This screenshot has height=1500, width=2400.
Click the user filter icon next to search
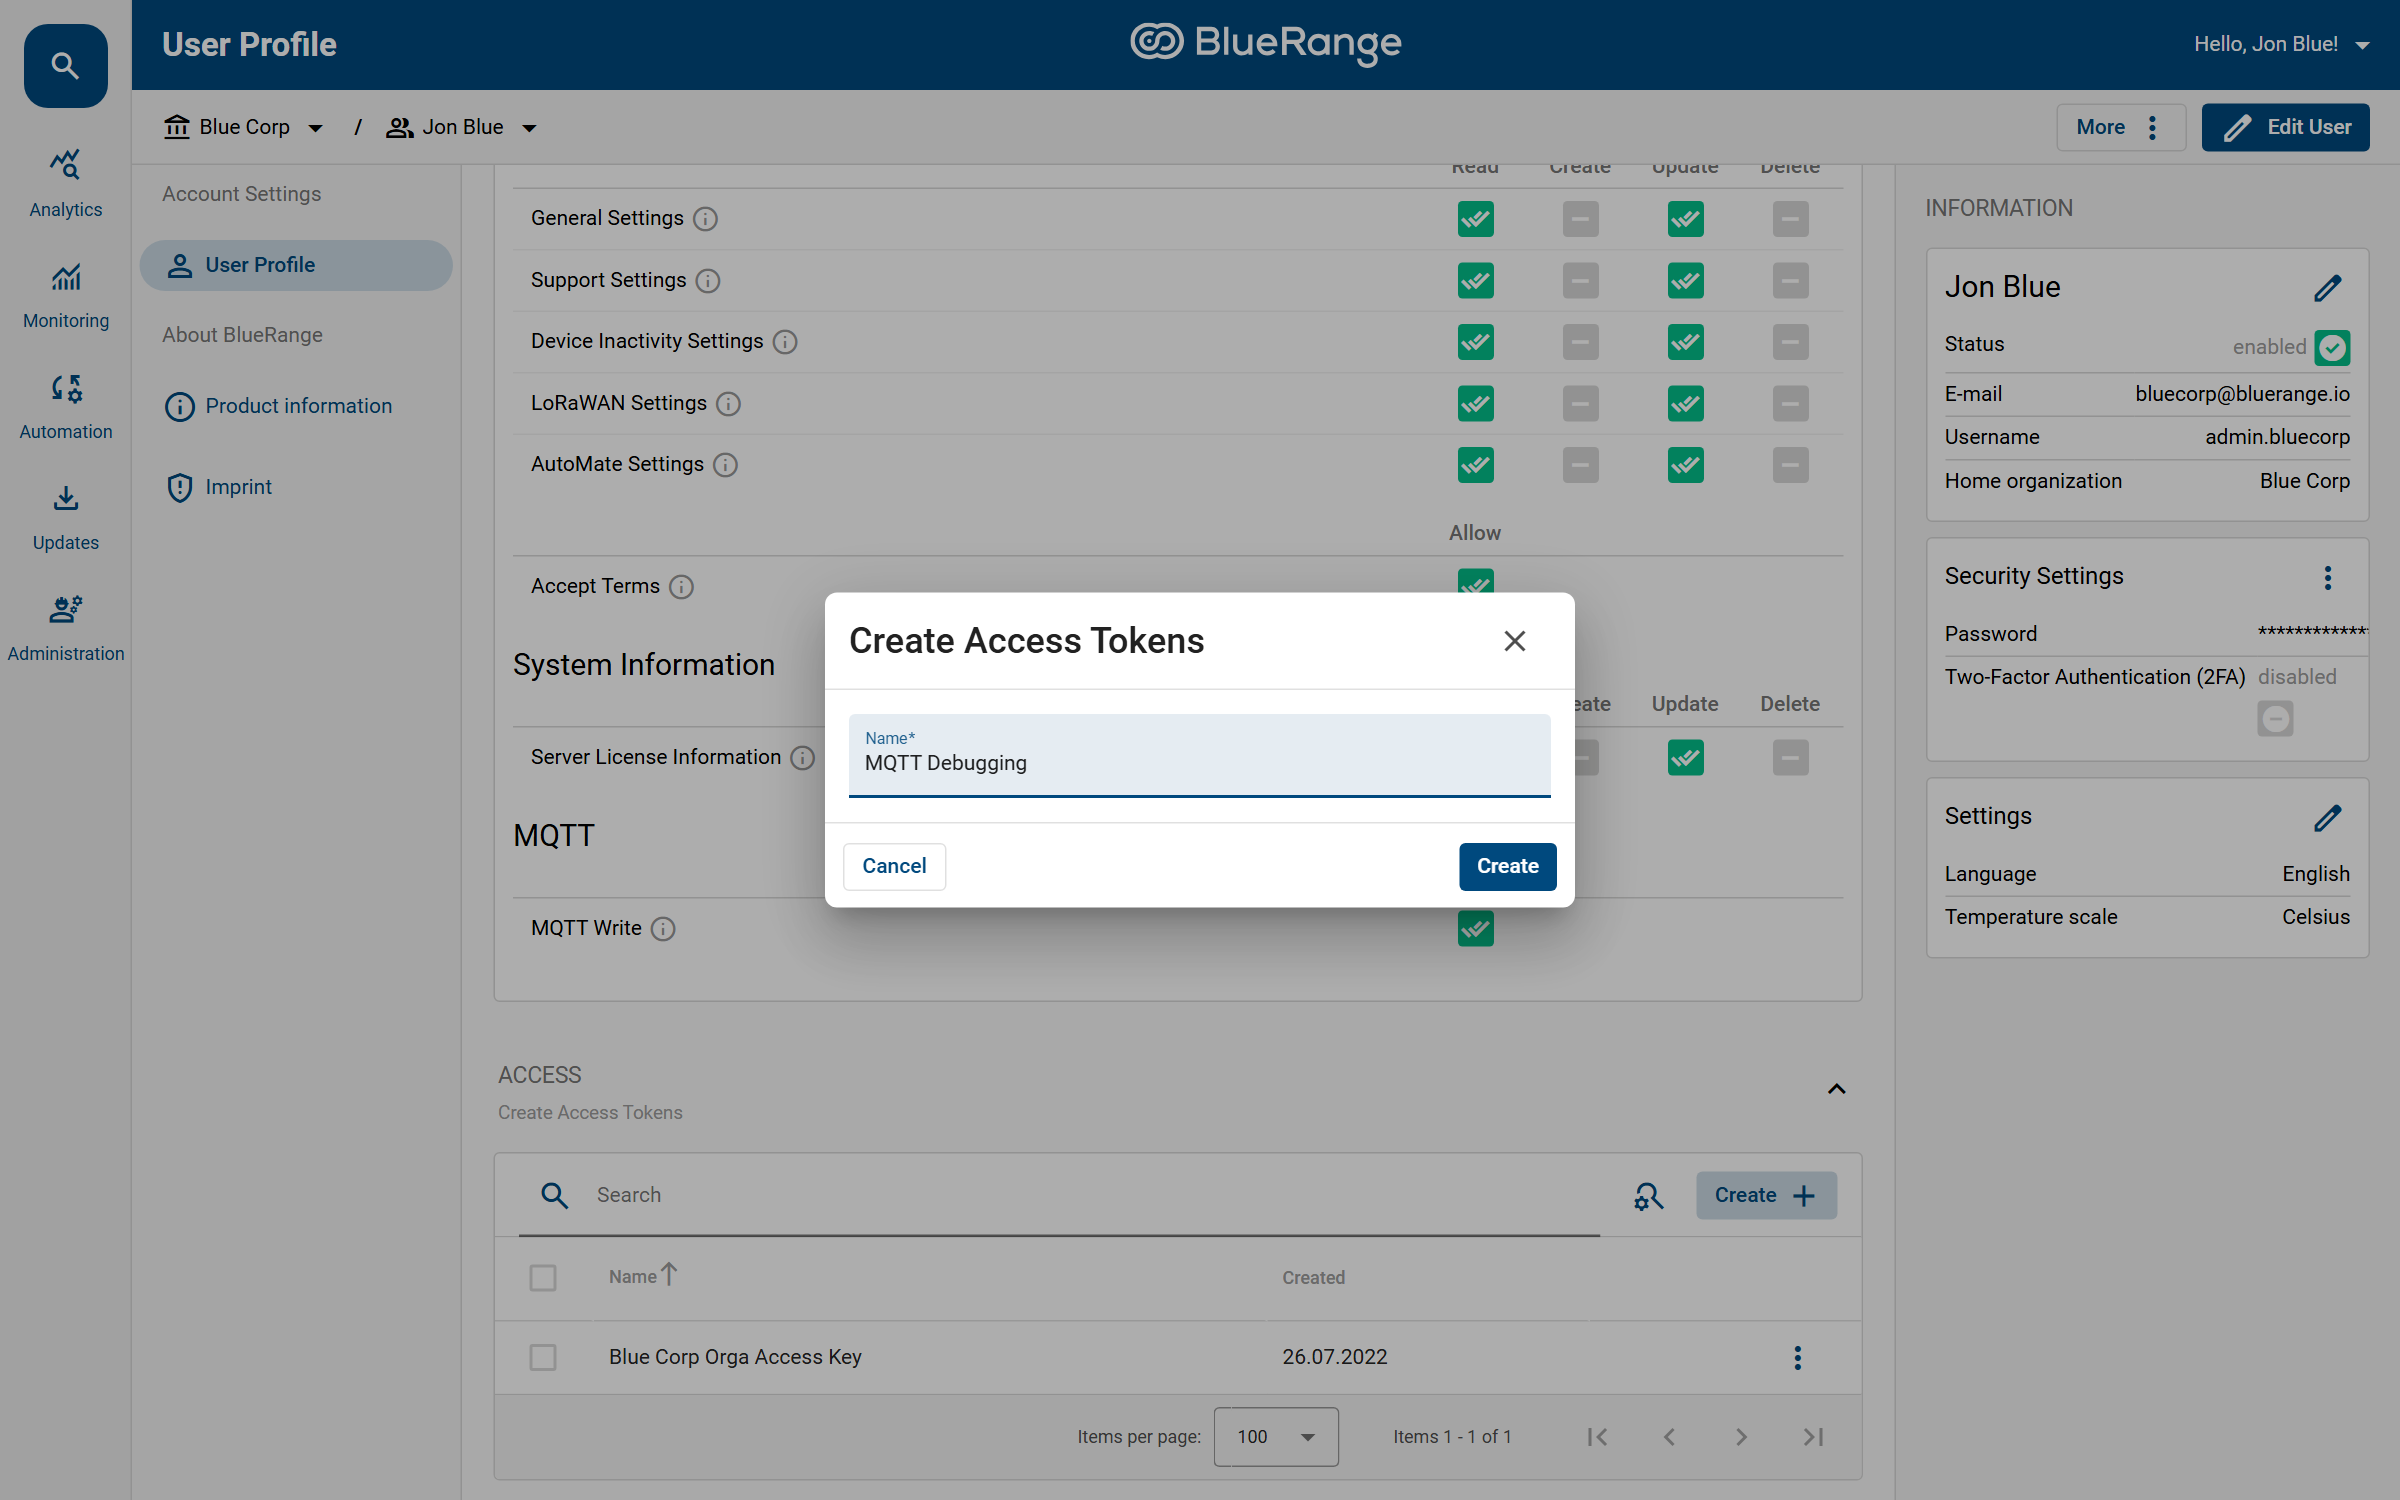click(1649, 1196)
